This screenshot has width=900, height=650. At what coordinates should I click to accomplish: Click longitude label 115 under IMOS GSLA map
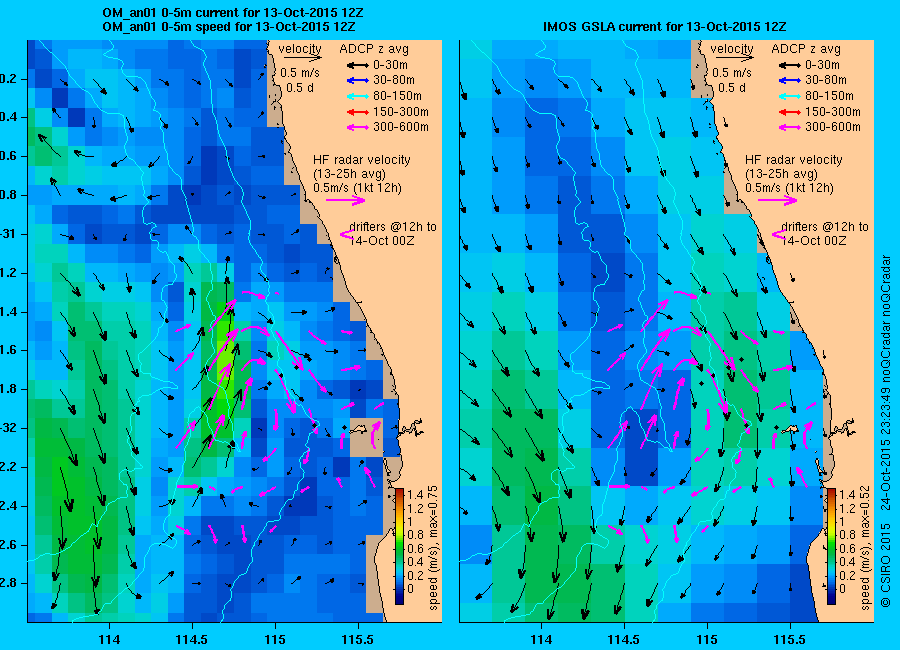pyautogui.click(x=707, y=640)
